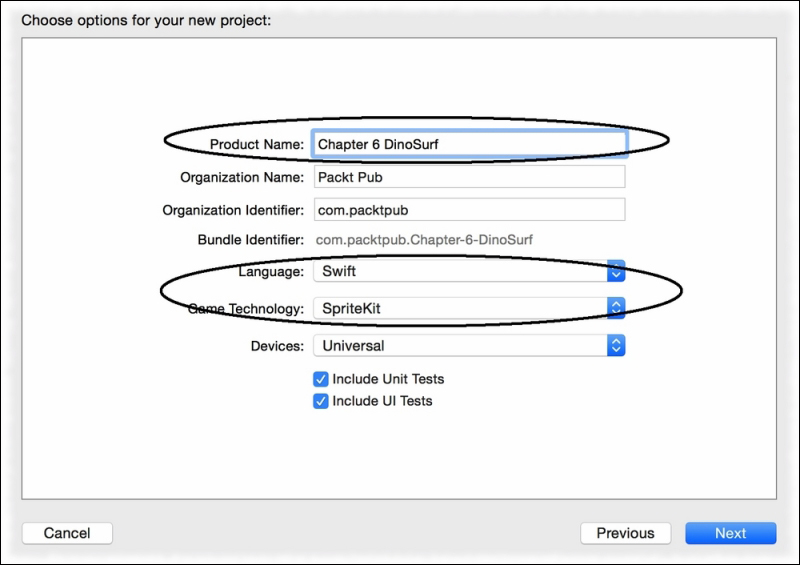800x565 pixels.
Task: Click the 'Devices:' label
Action: coord(277,346)
